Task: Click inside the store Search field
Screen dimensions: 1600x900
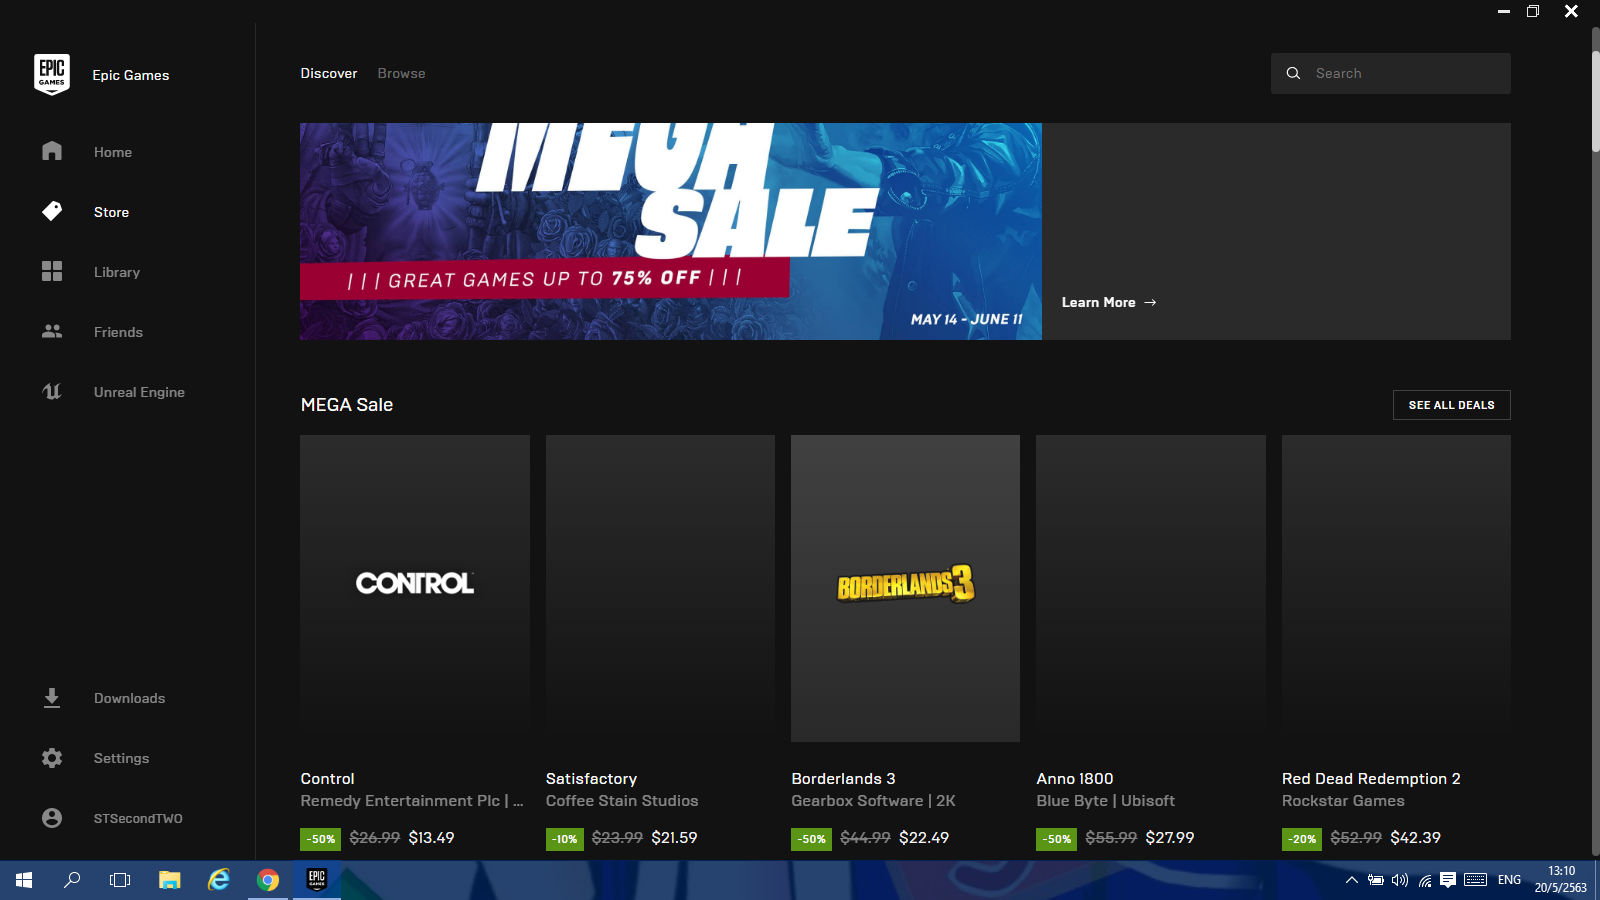Action: (1391, 73)
